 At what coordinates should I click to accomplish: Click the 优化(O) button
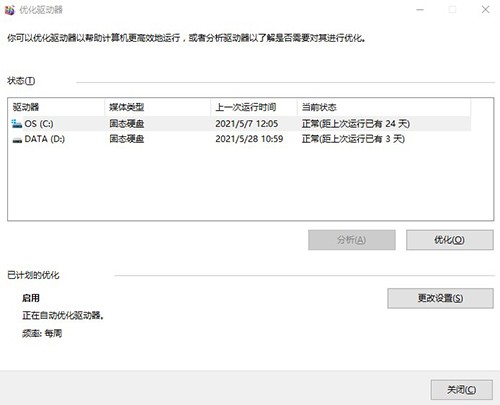point(450,240)
